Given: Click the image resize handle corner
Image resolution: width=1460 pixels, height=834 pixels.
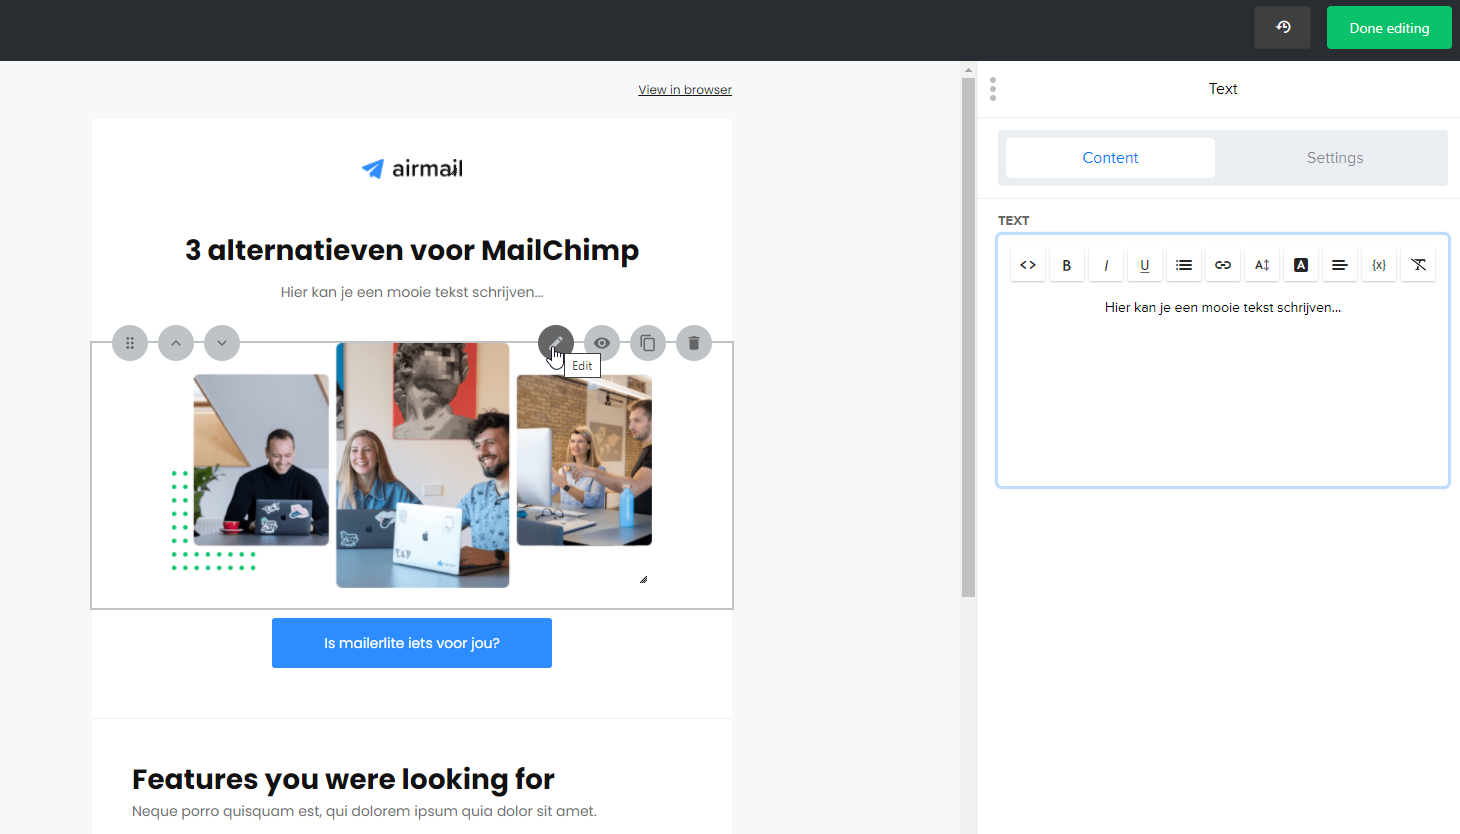Looking at the screenshot, I should [643, 579].
